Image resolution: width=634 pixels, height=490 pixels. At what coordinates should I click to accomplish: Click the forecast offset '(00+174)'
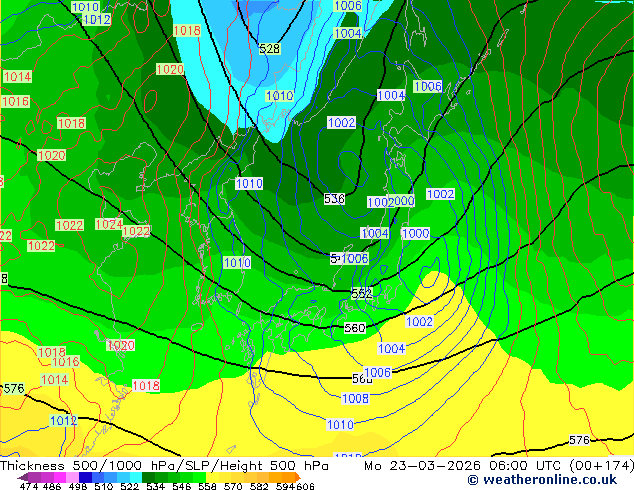pyautogui.click(x=602, y=466)
